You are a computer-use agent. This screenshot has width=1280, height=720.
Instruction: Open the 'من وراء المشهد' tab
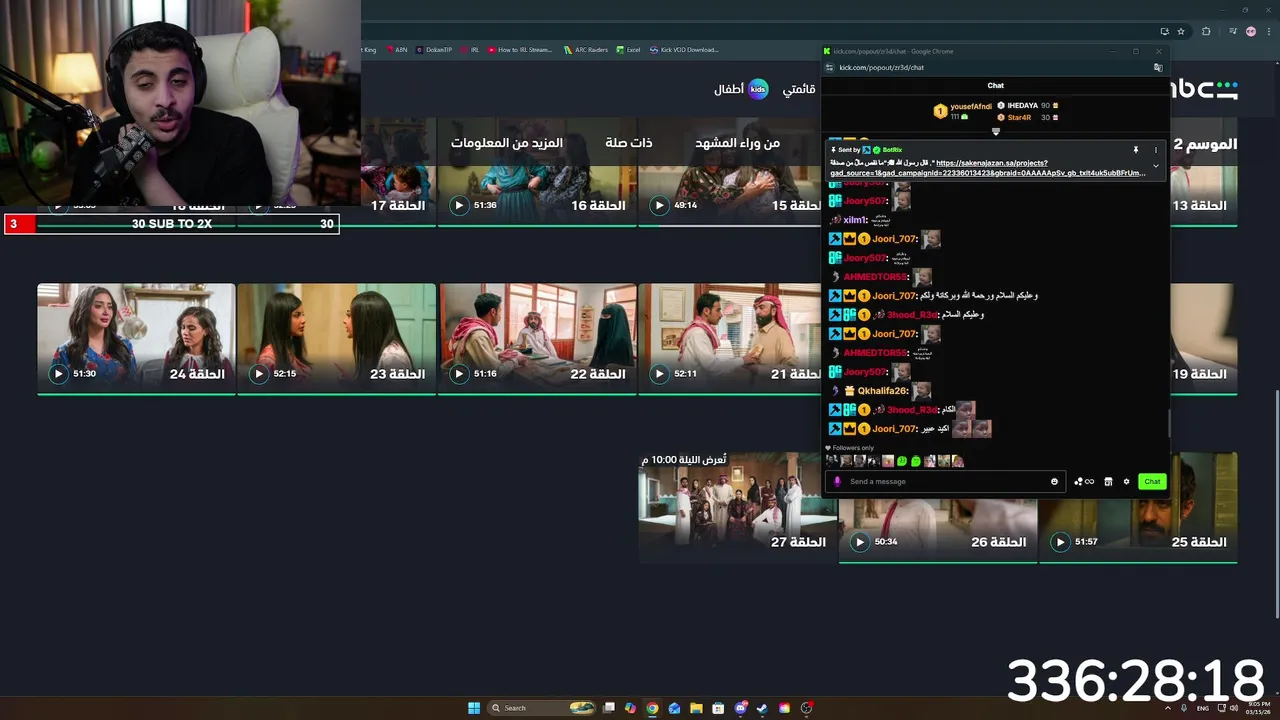pyautogui.click(x=737, y=143)
